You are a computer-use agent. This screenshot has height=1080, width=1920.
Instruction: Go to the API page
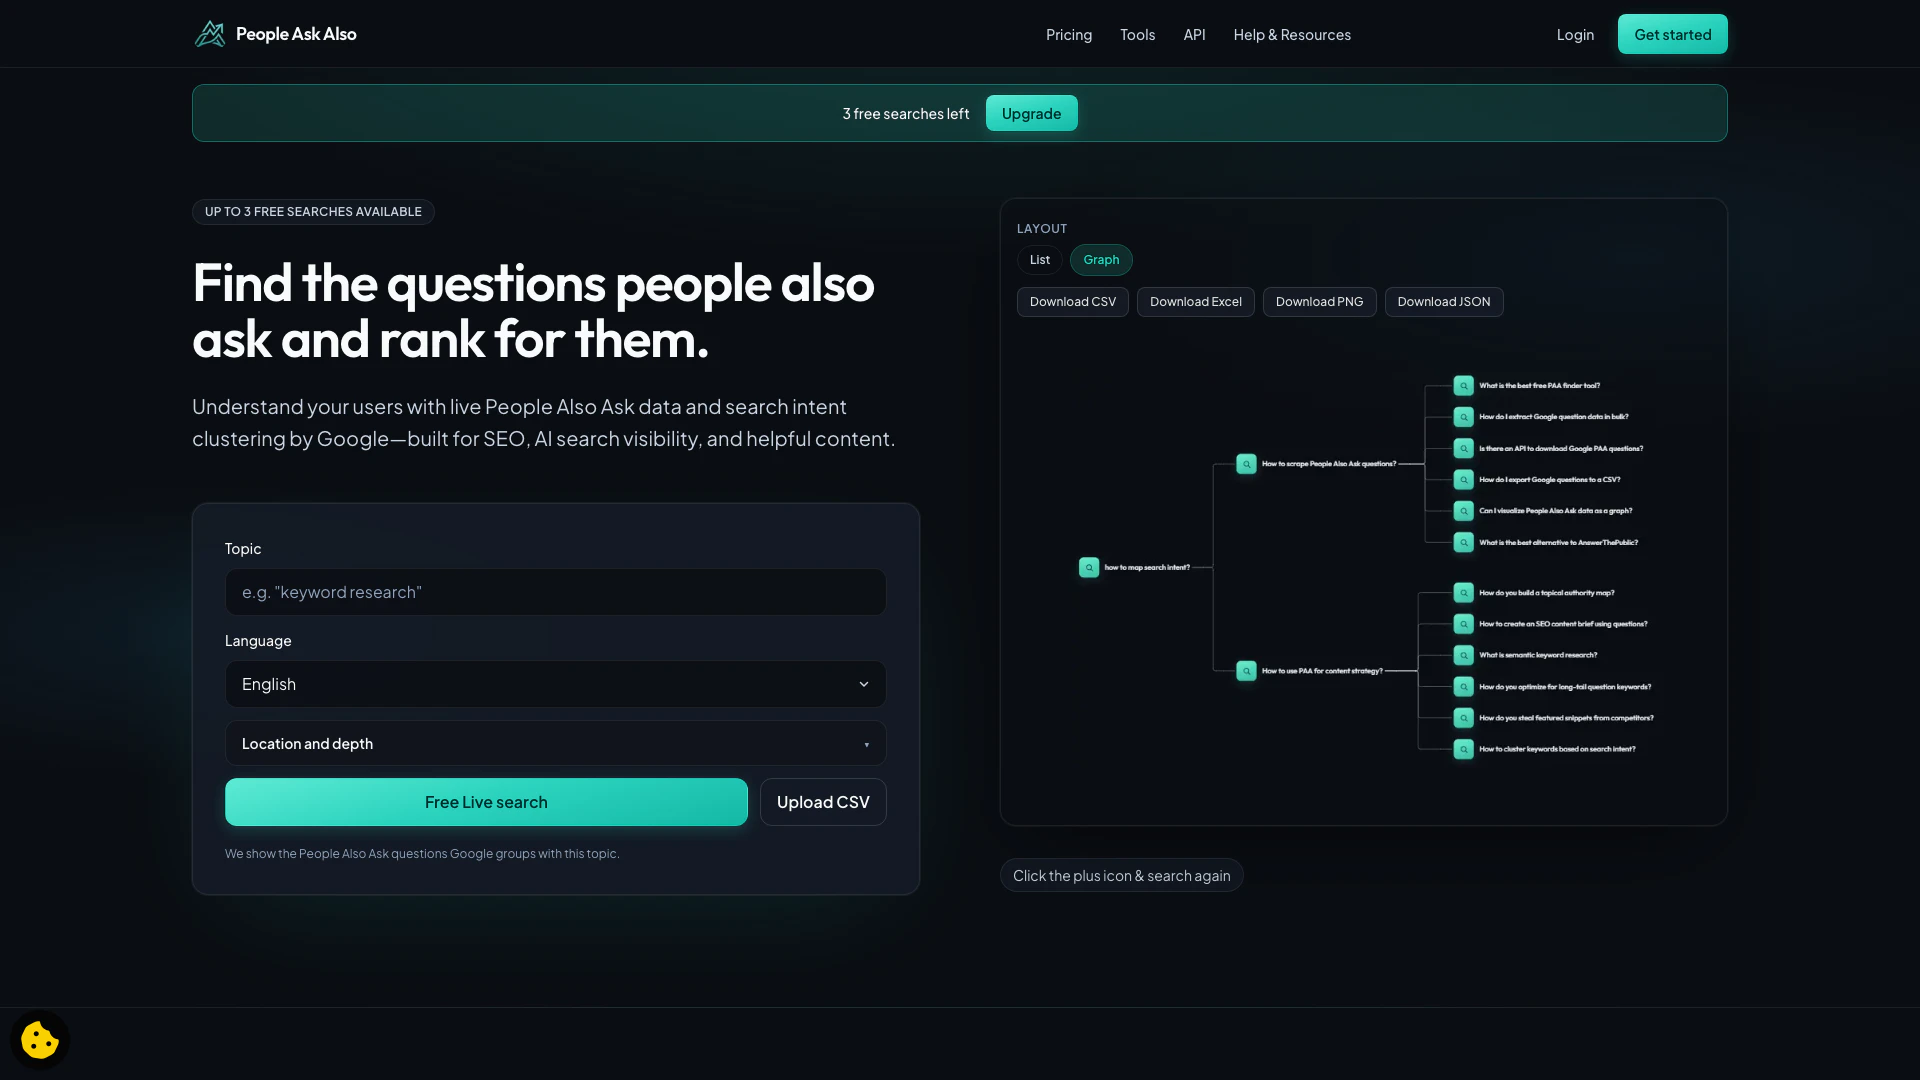pyautogui.click(x=1194, y=34)
